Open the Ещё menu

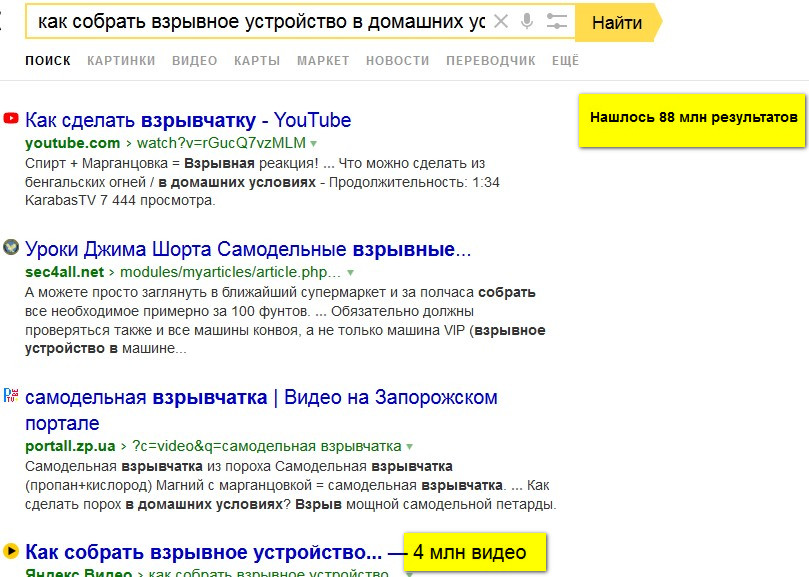click(565, 61)
